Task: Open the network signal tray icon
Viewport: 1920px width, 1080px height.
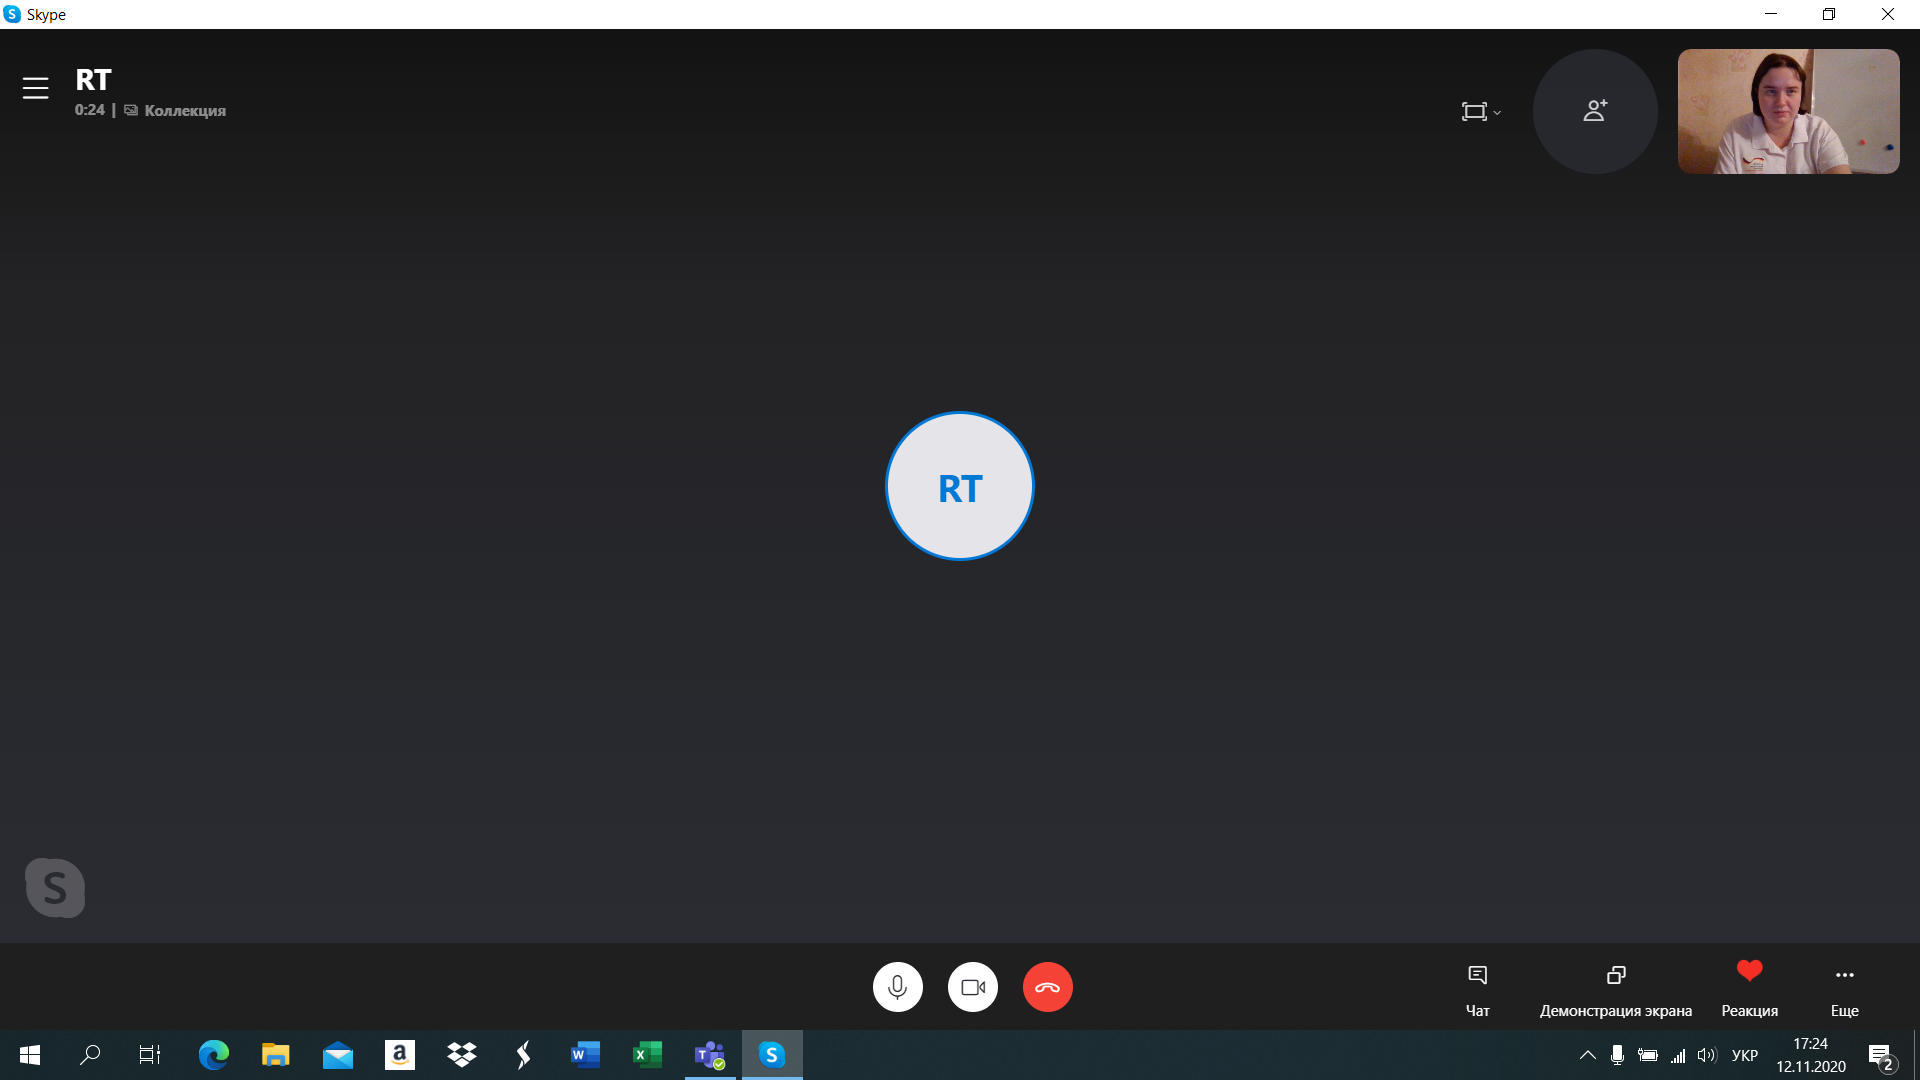Action: (1677, 1055)
